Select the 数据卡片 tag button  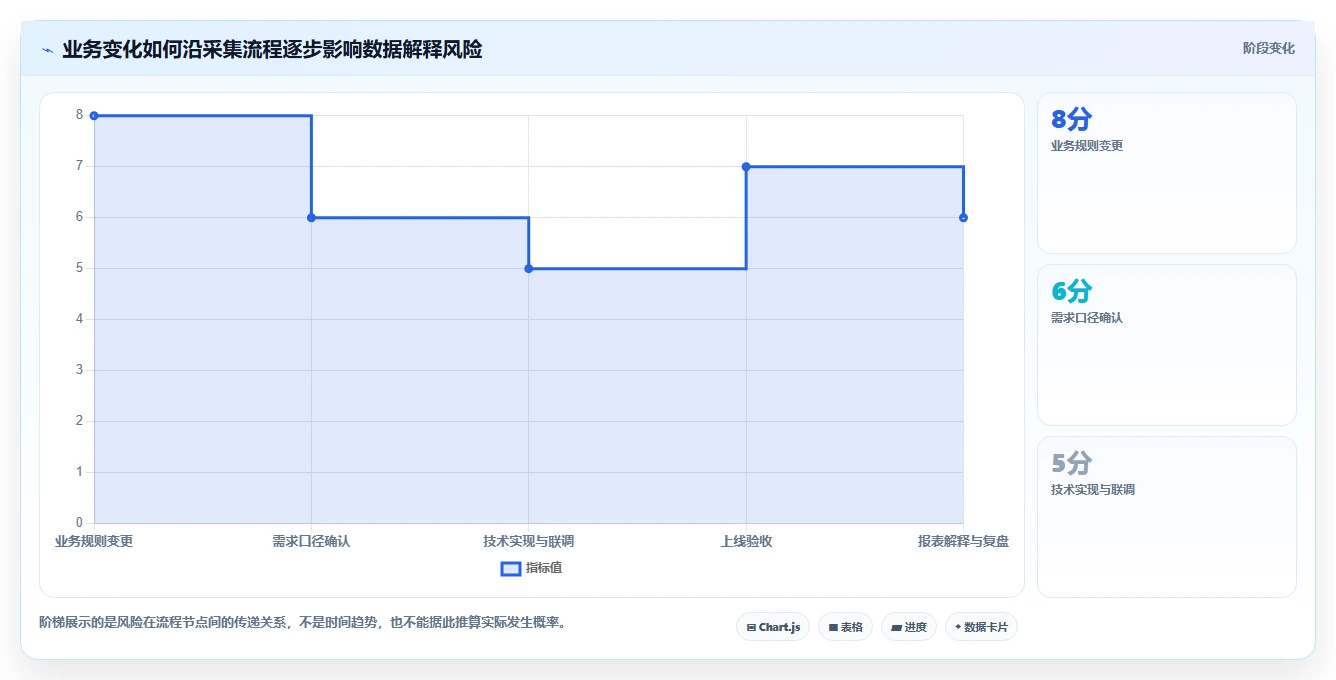pos(981,627)
